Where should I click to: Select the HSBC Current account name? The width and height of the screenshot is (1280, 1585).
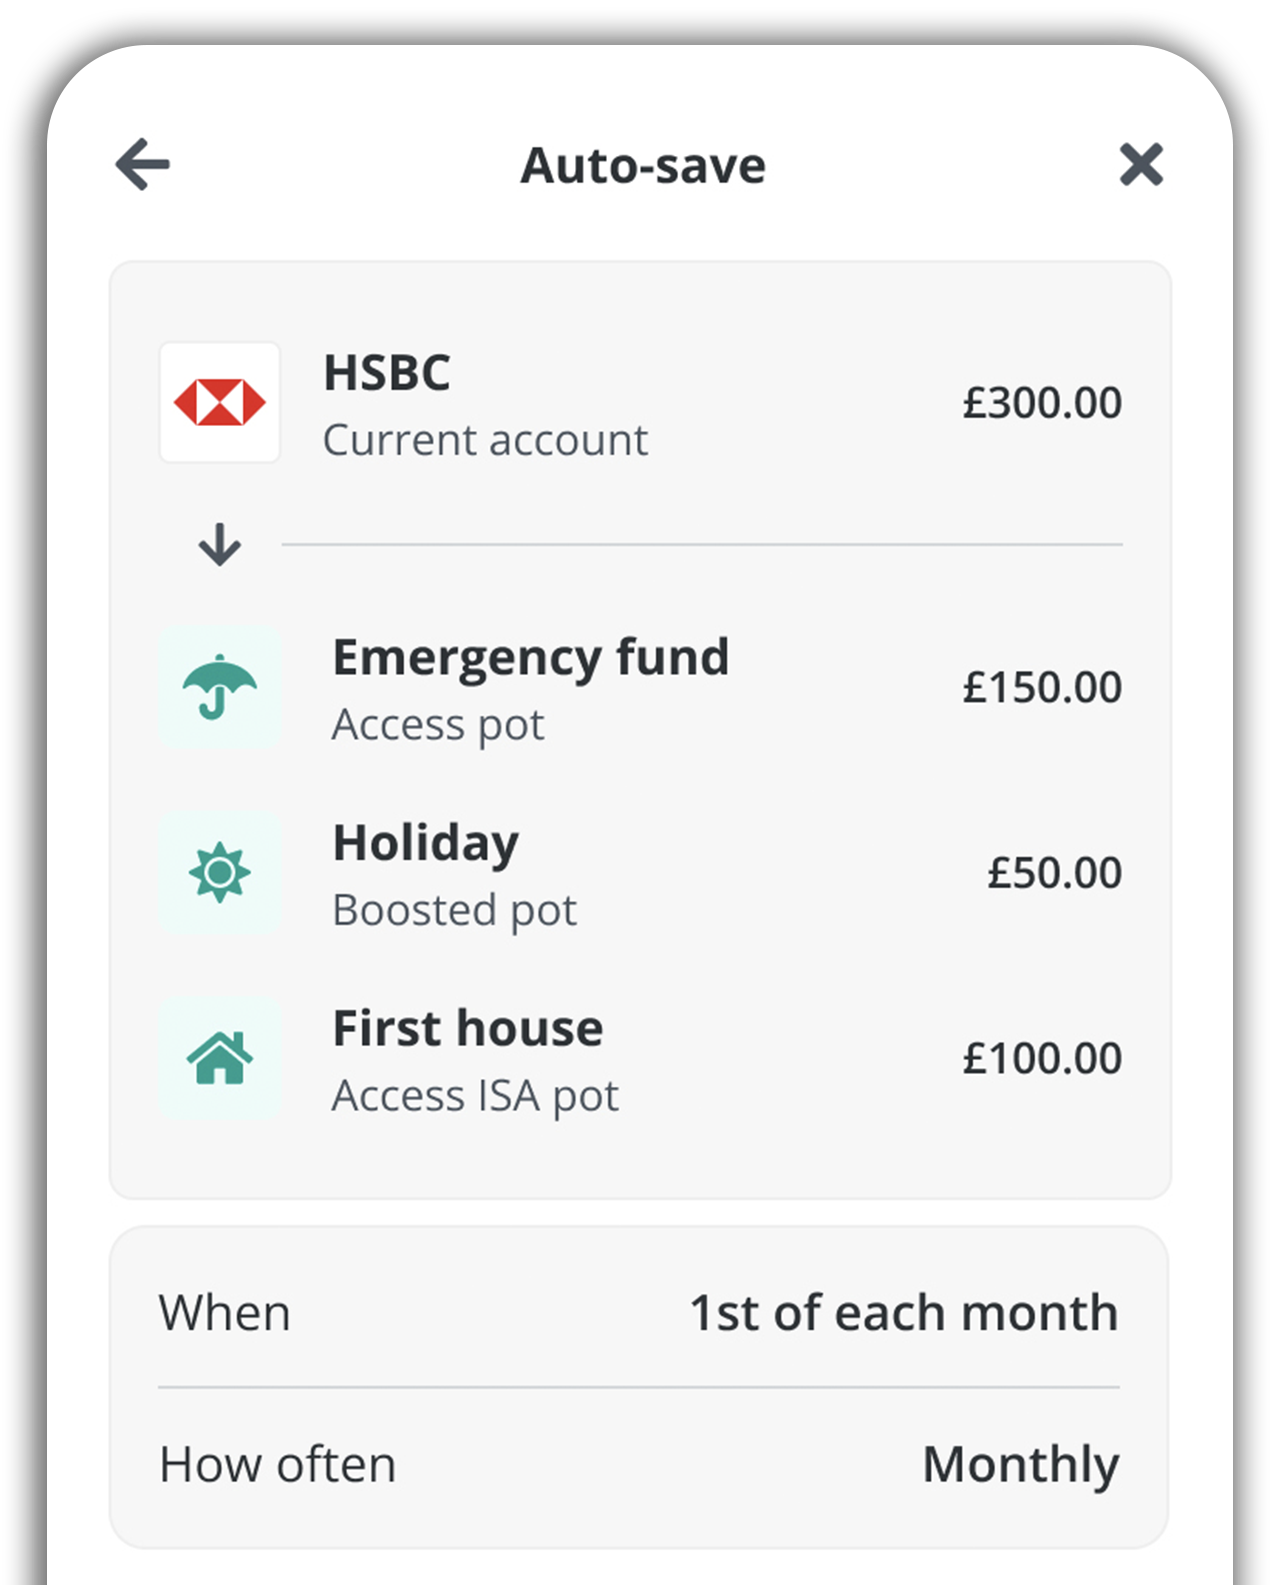(x=486, y=405)
